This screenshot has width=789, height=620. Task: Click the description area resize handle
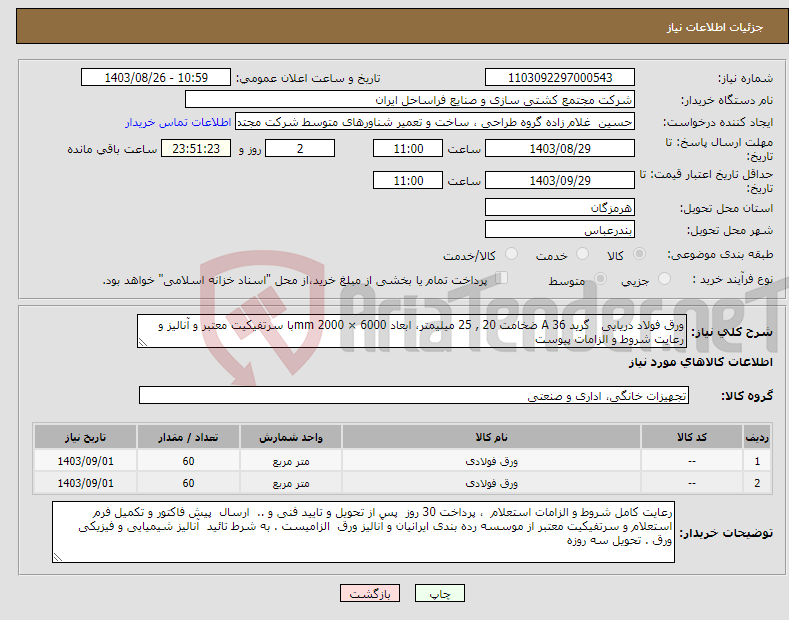point(143,343)
